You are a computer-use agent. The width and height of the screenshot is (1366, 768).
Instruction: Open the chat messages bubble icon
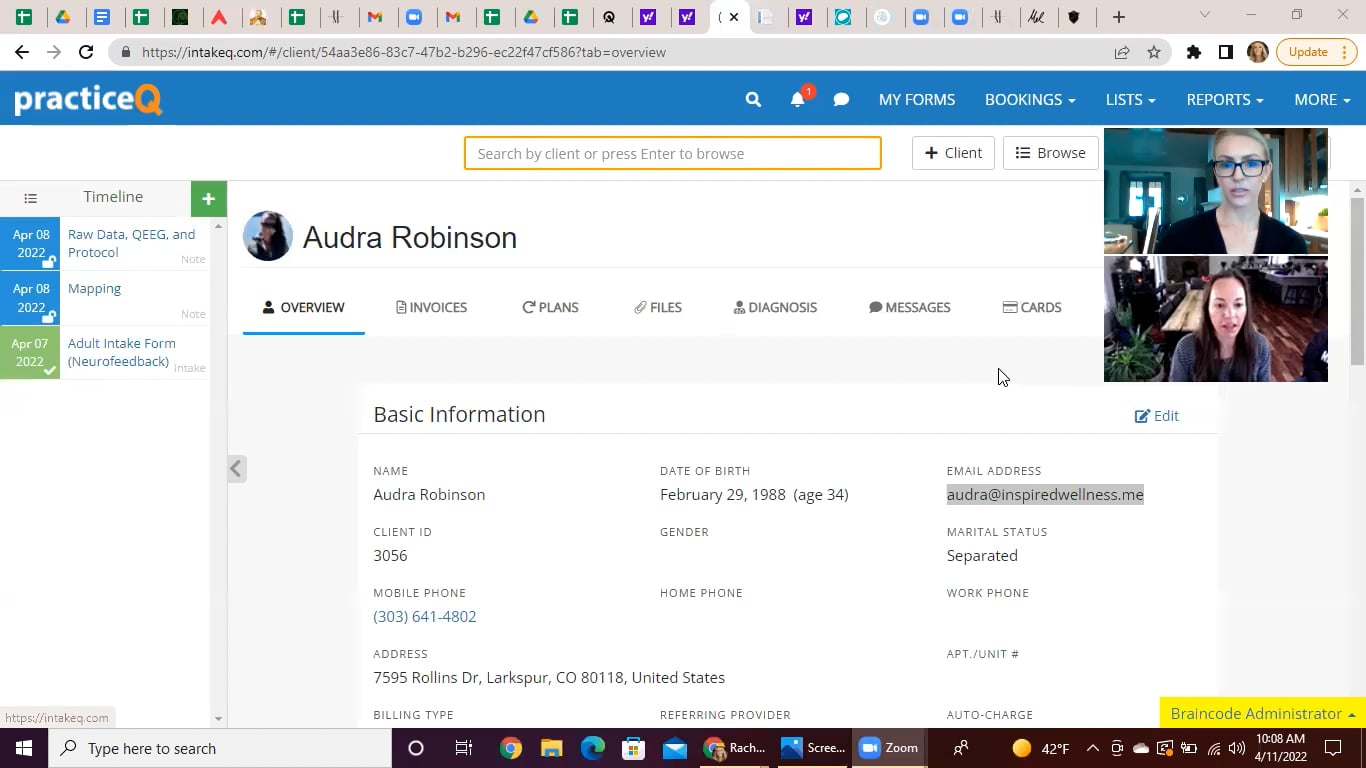(x=841, y=99)
